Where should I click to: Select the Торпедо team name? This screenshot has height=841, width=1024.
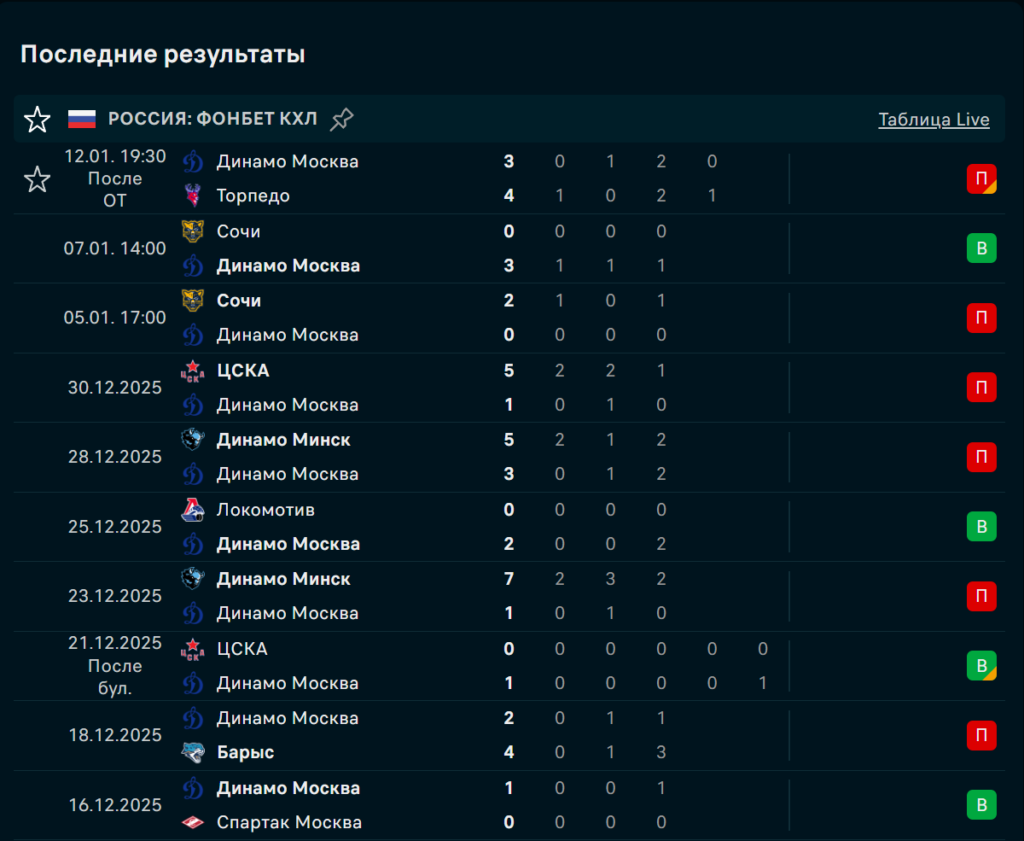[253, 196]
